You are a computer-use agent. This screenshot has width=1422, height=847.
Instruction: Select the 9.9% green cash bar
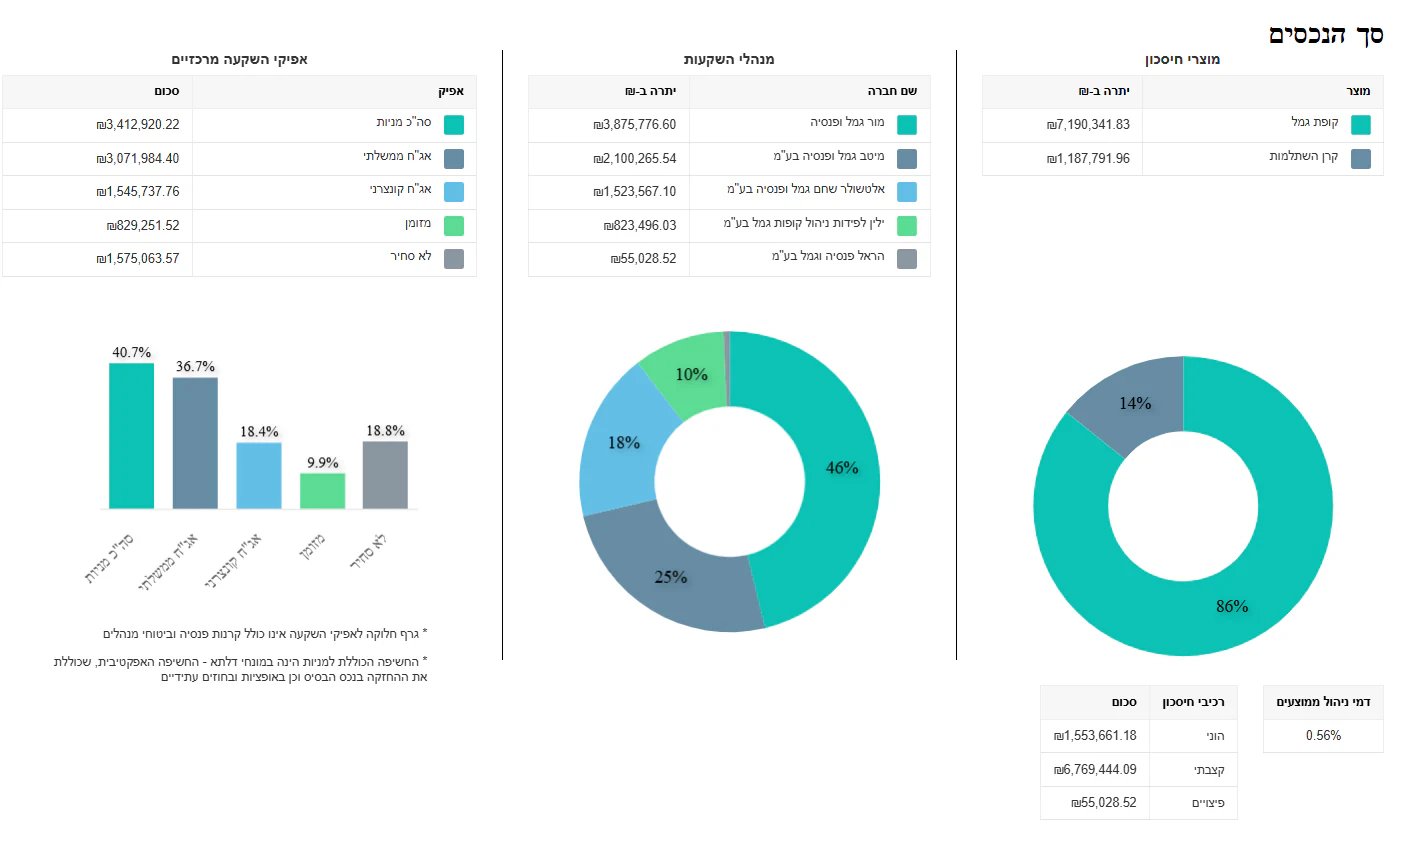coord(323,491)
